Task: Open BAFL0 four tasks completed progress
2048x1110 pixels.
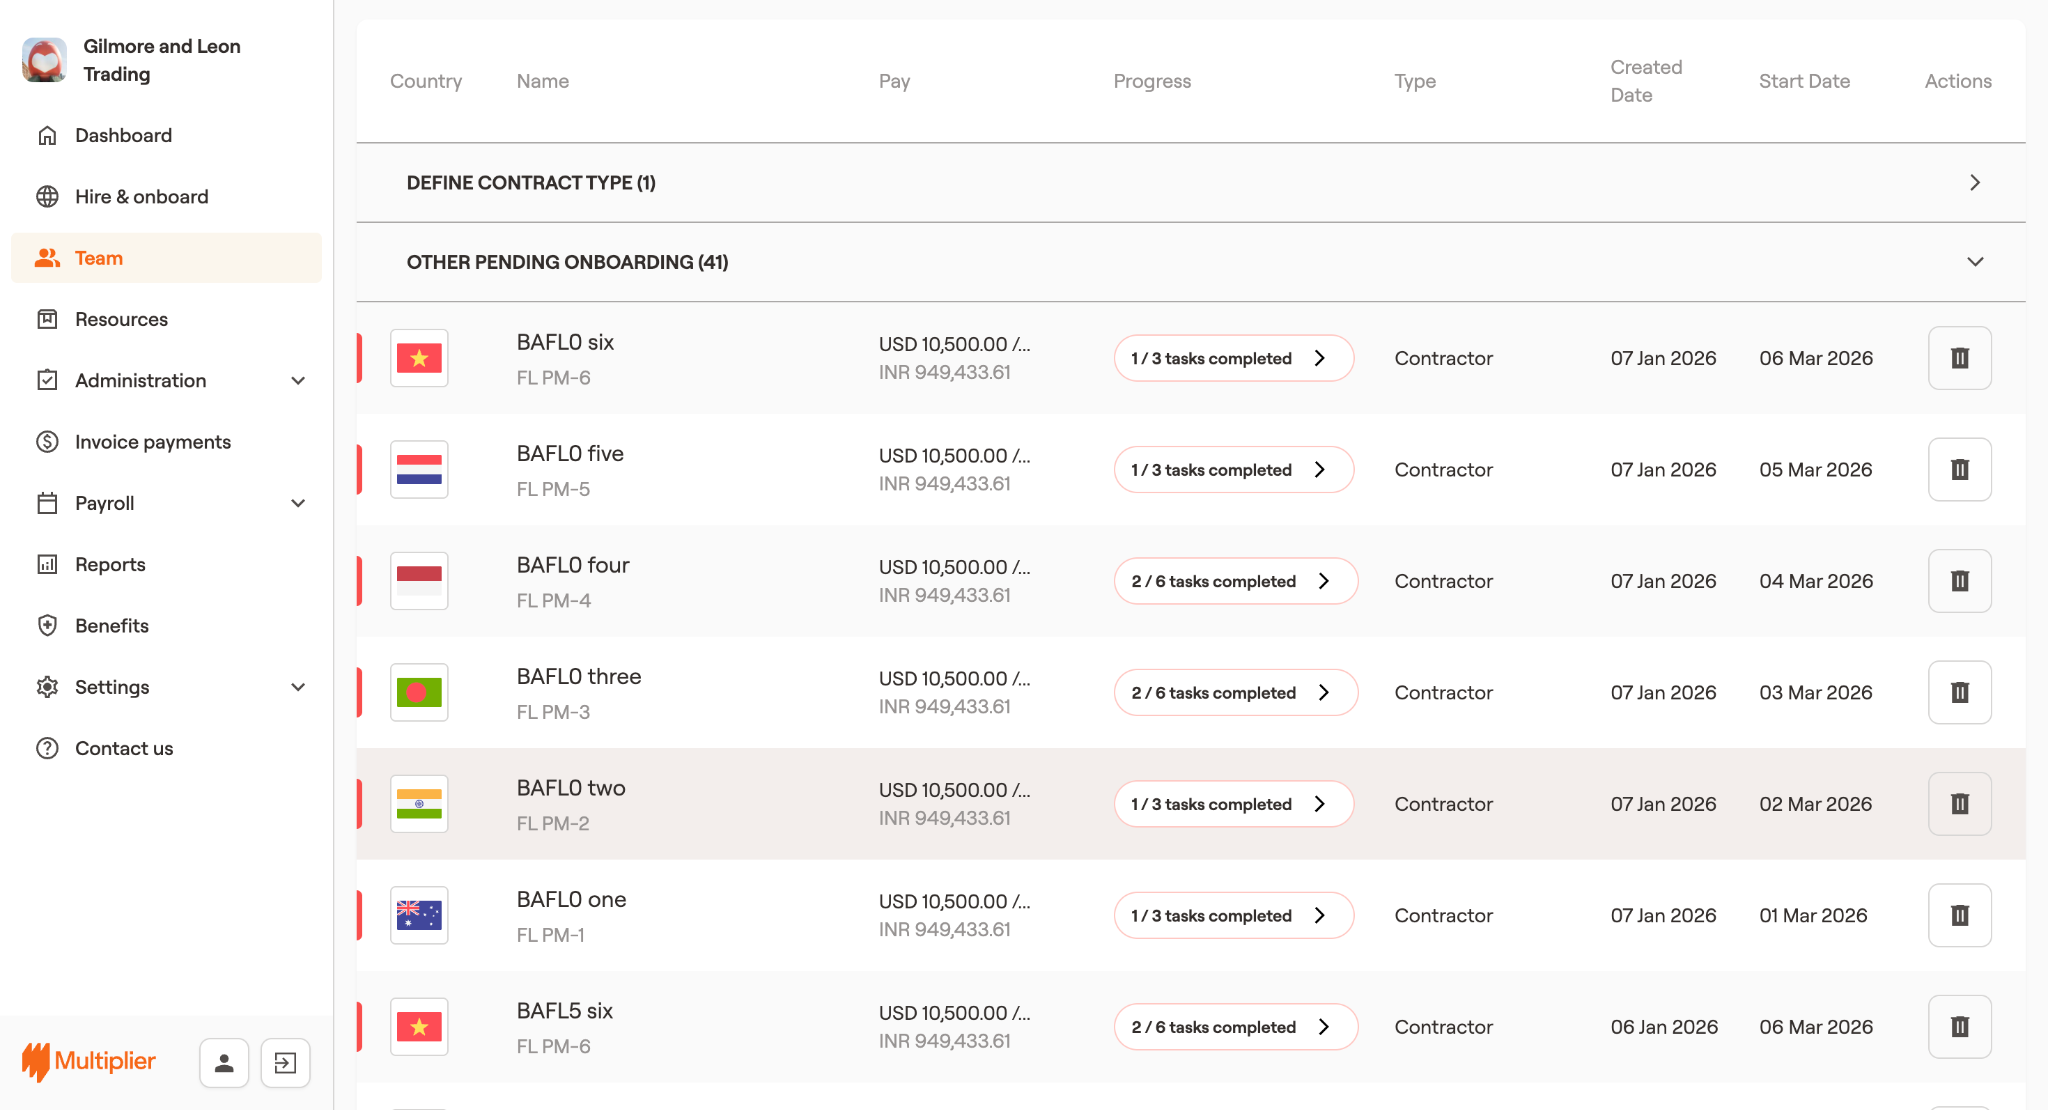Action: [x=1235, y=581]
